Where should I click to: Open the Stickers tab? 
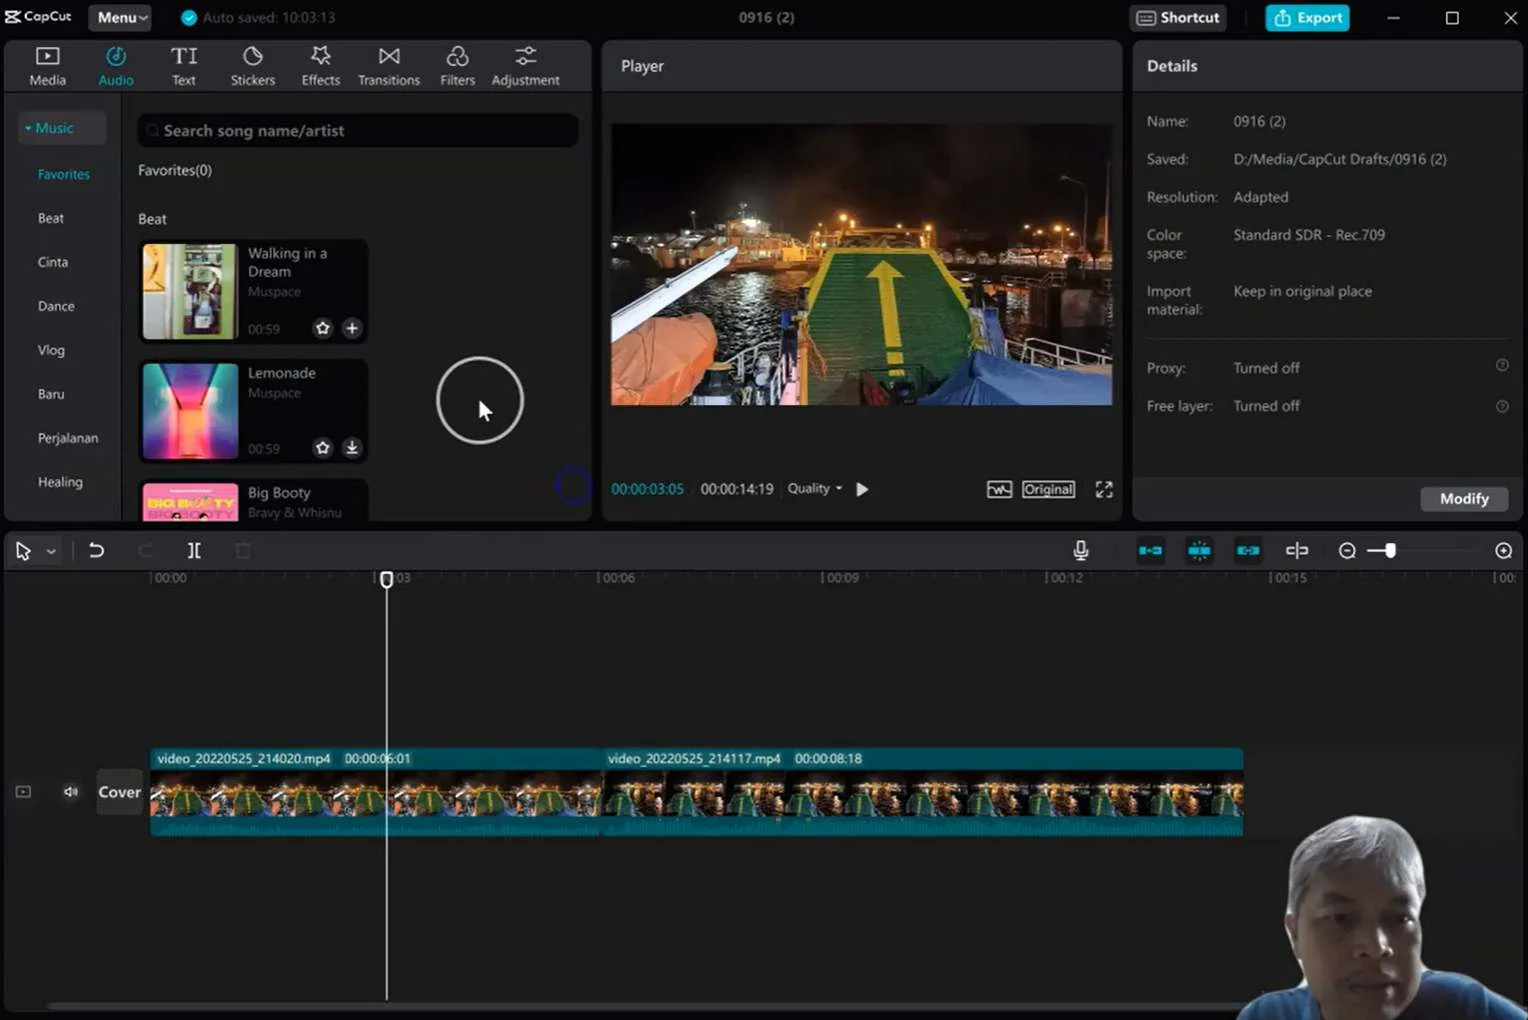point(253,66)
